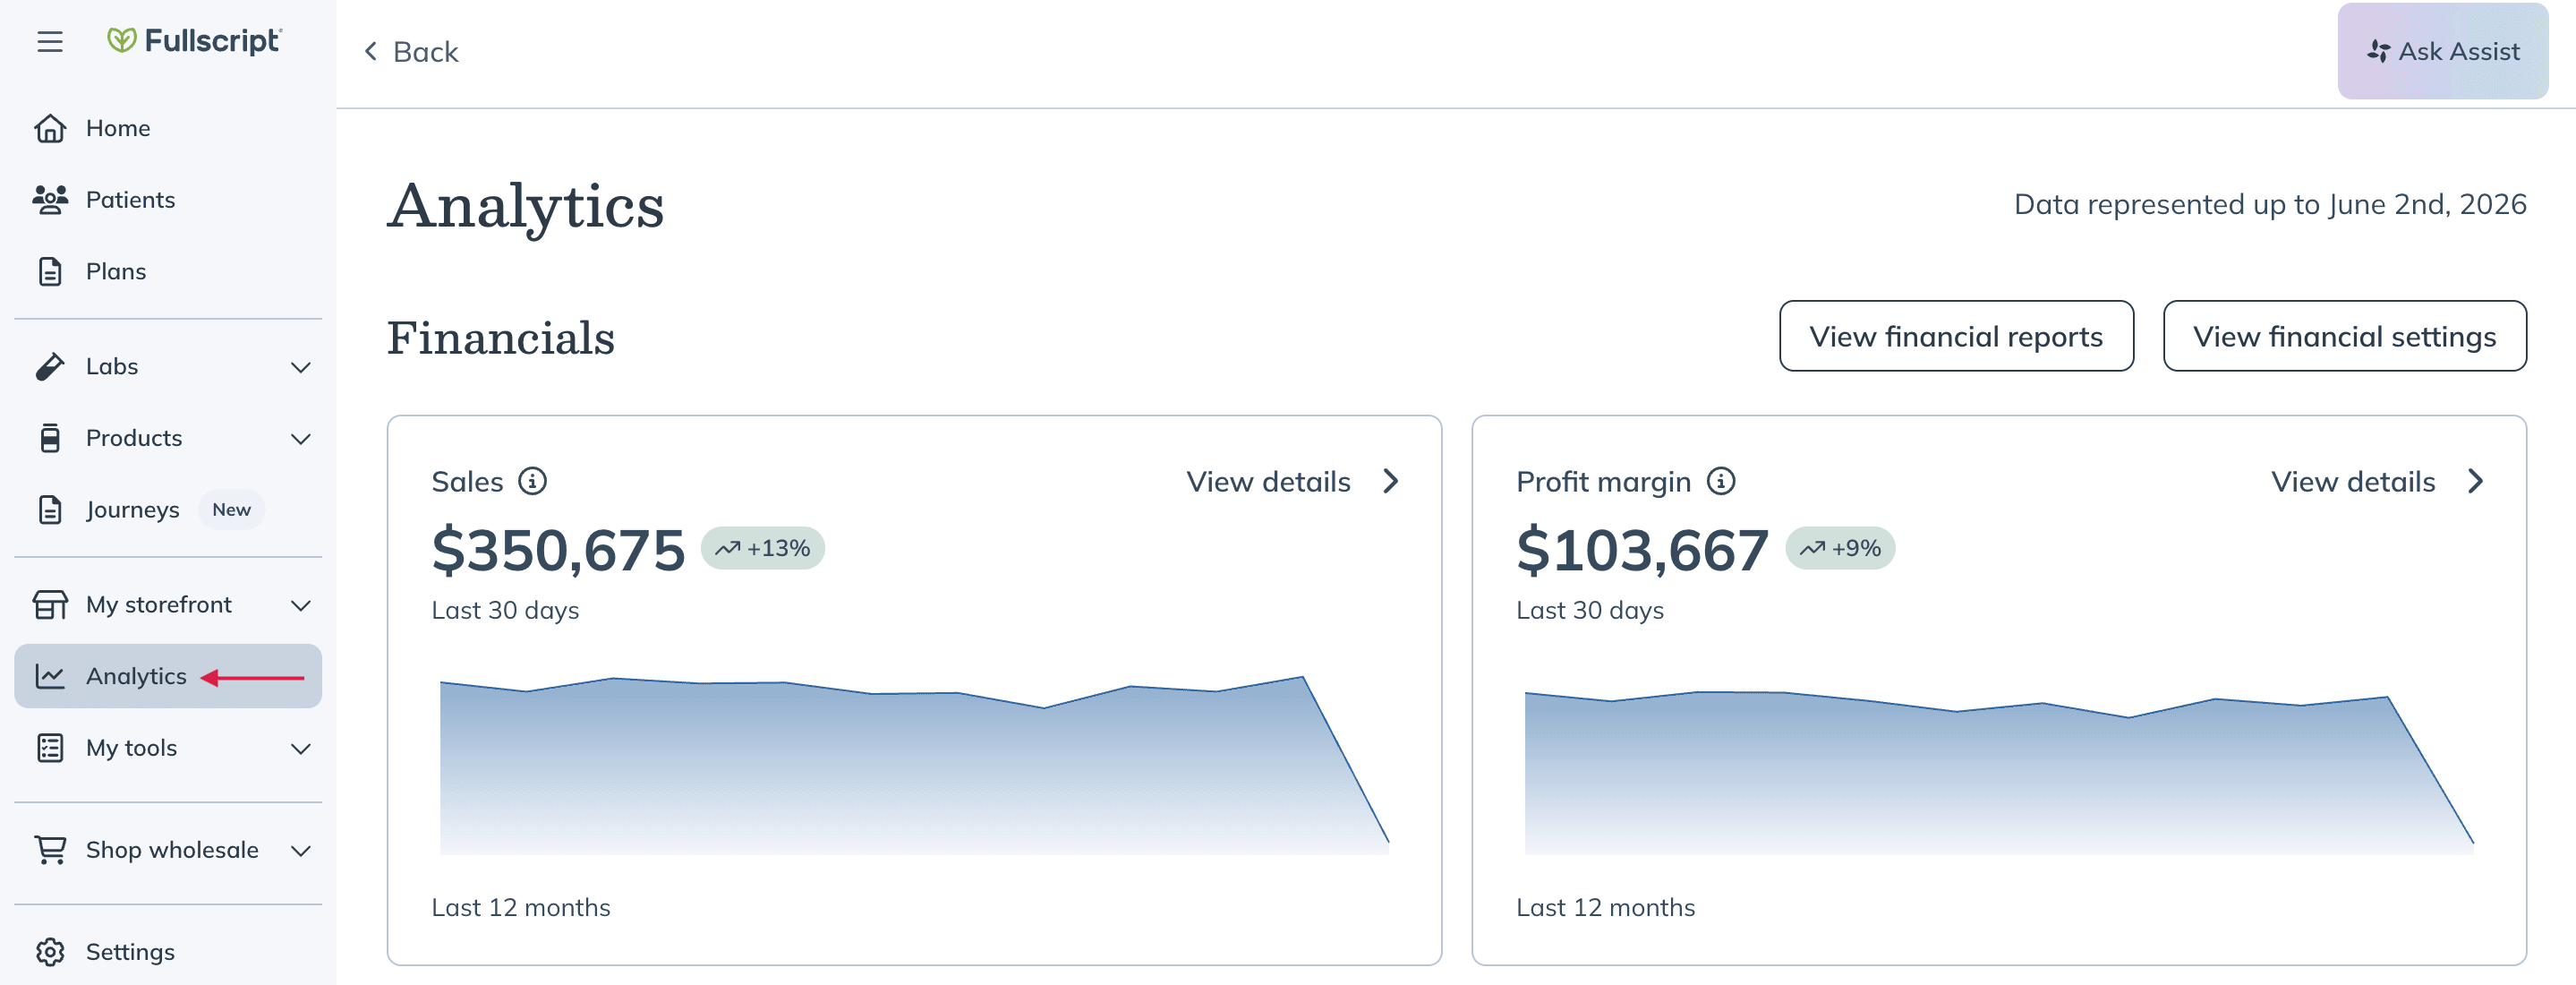Click the Plans document icon
This screenshot has width=2576, height=985.
50,271
